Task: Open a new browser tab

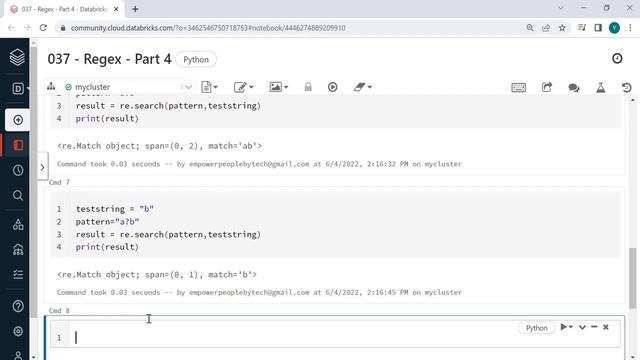Action: point(135,9)
